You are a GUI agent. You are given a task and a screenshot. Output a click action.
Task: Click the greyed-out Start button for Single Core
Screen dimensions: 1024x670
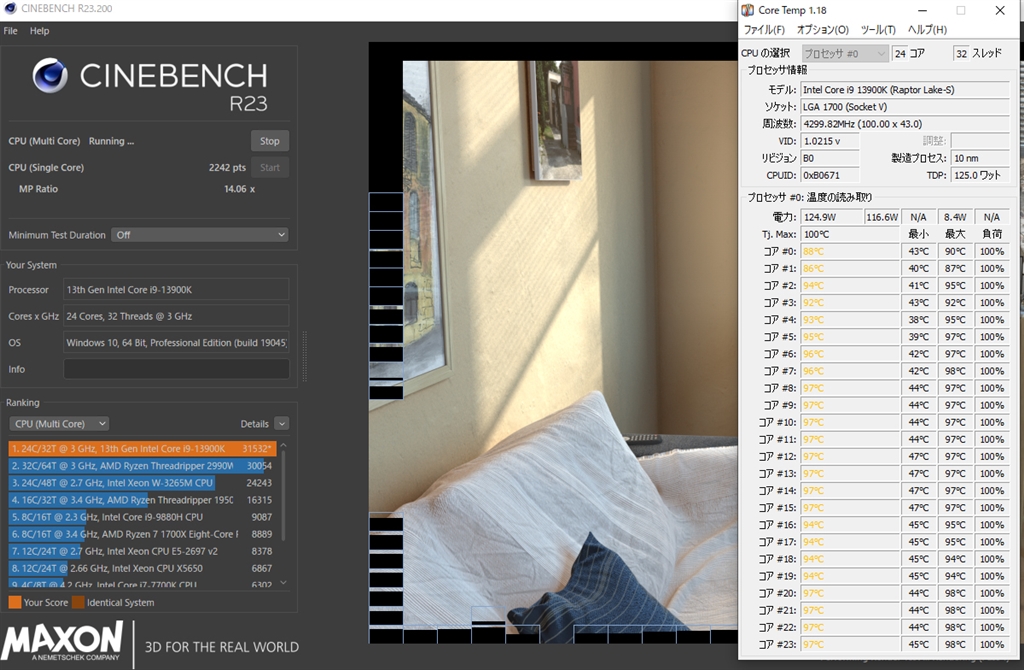pos(270,168)
